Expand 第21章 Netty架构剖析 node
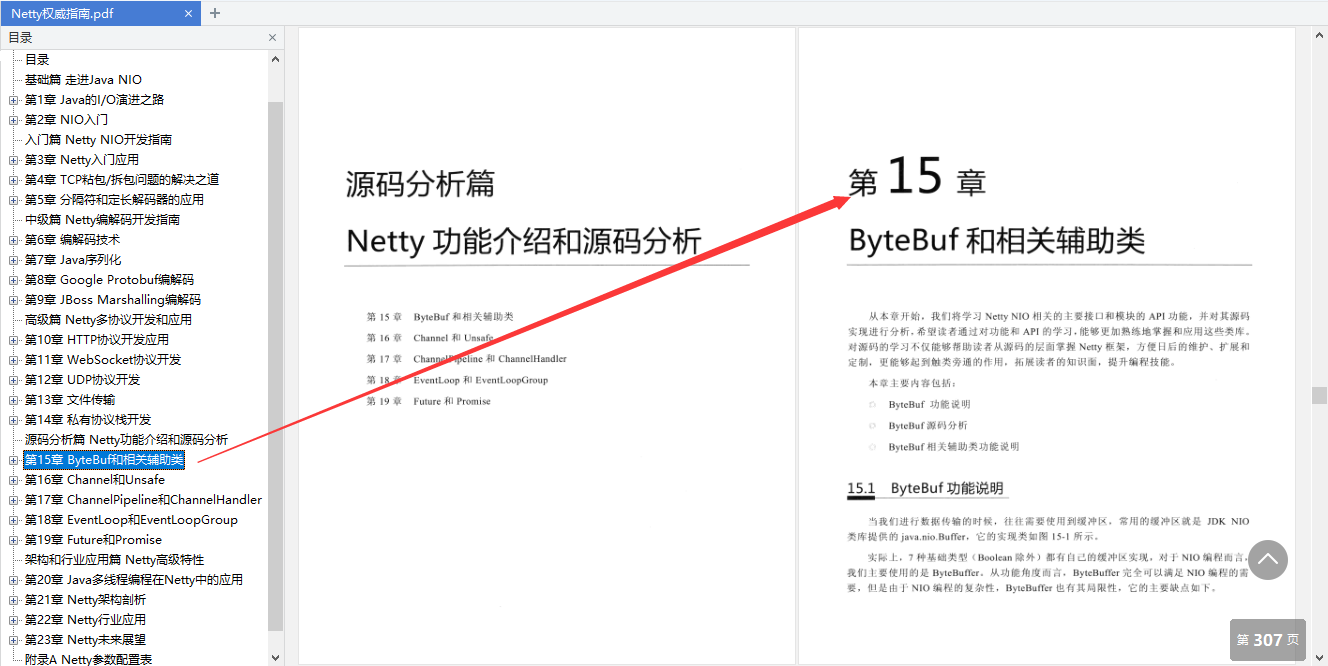Image resolution: width=1328 pixels, height=666 pixels. (x=13, y=600)
